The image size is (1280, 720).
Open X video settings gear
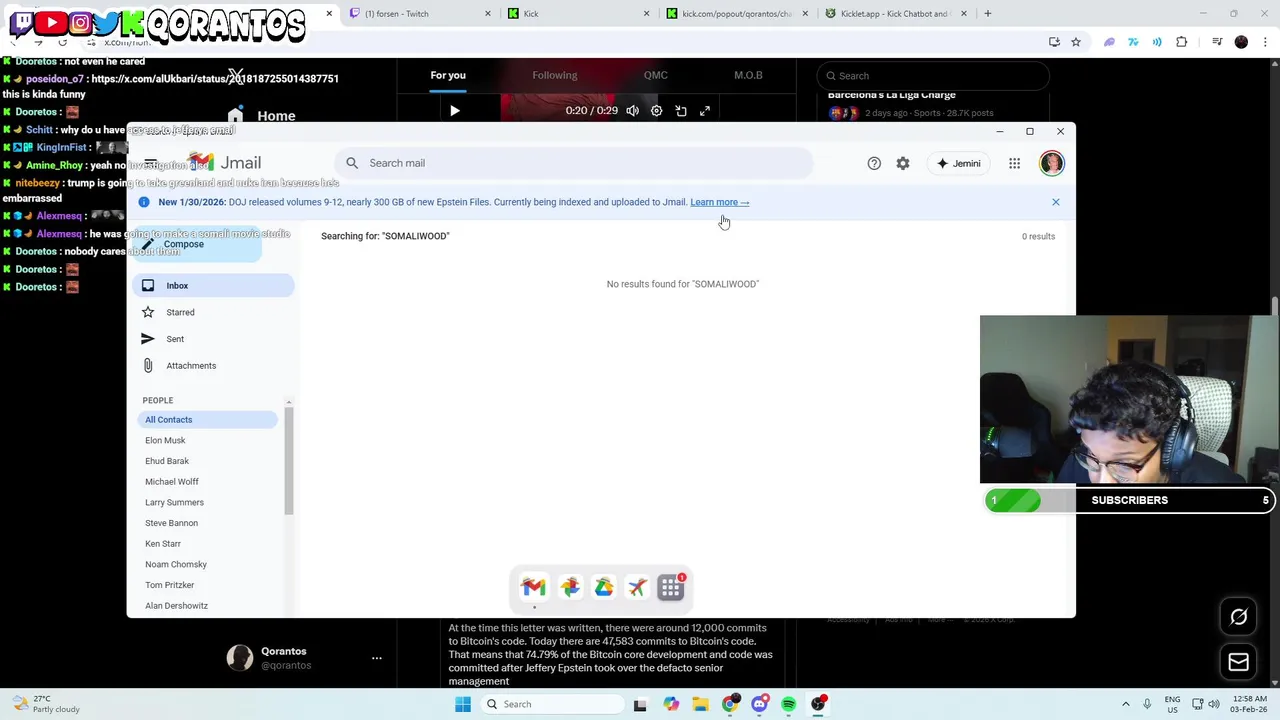click(x=656, y=111)
